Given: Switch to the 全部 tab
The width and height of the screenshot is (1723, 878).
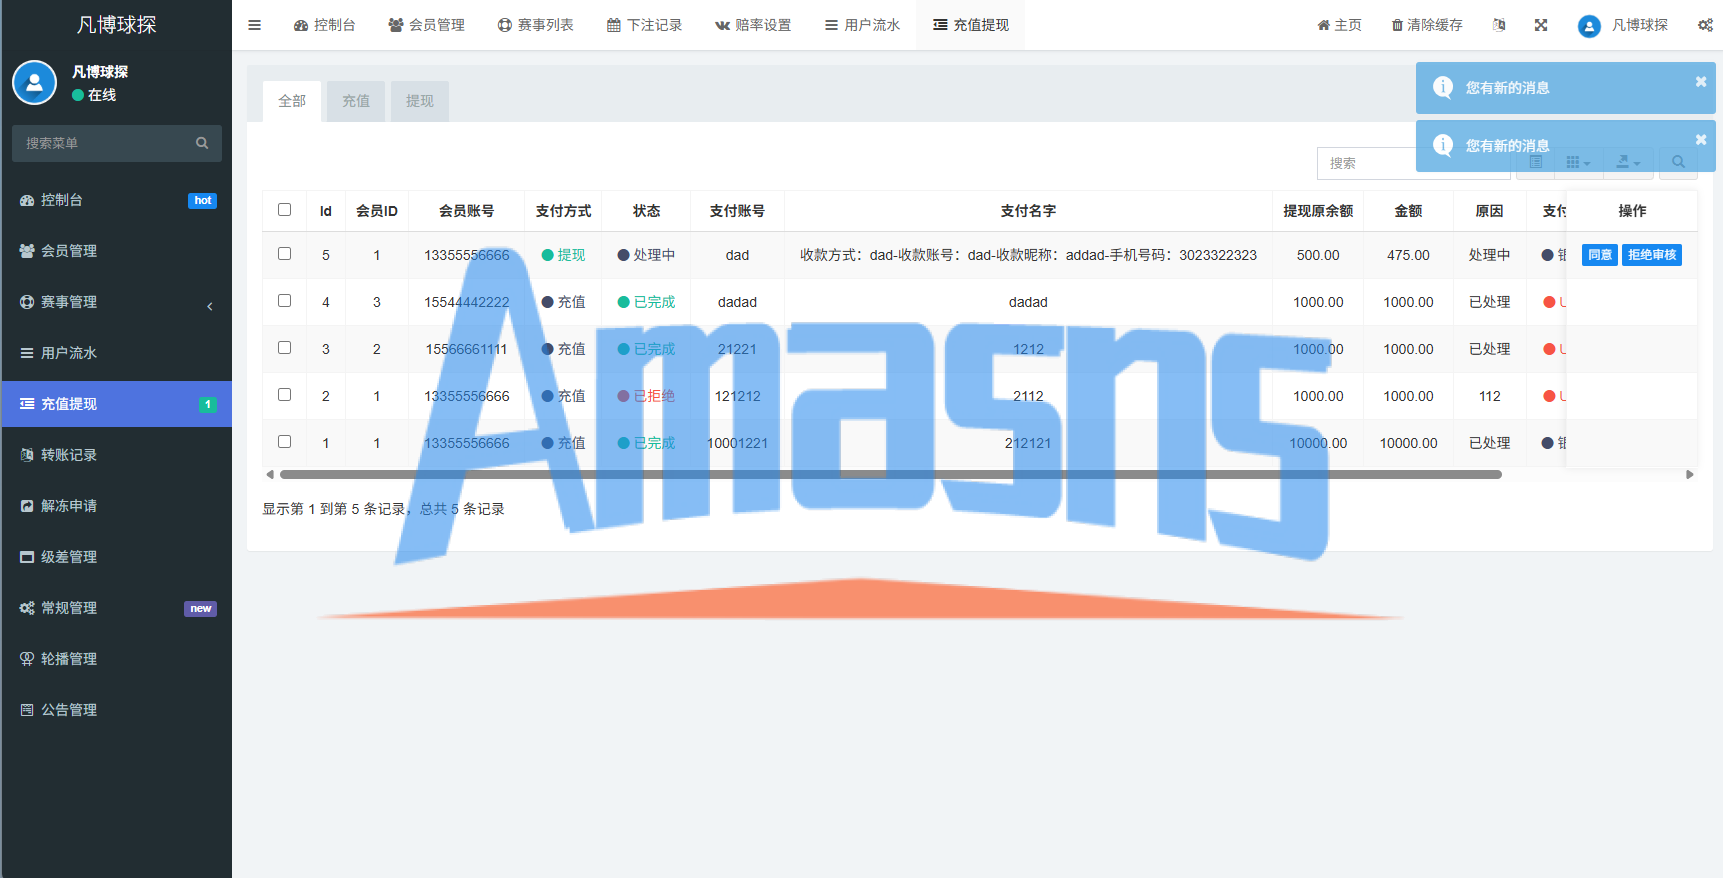Looking at the screenshot, I should tap(292, 101).
